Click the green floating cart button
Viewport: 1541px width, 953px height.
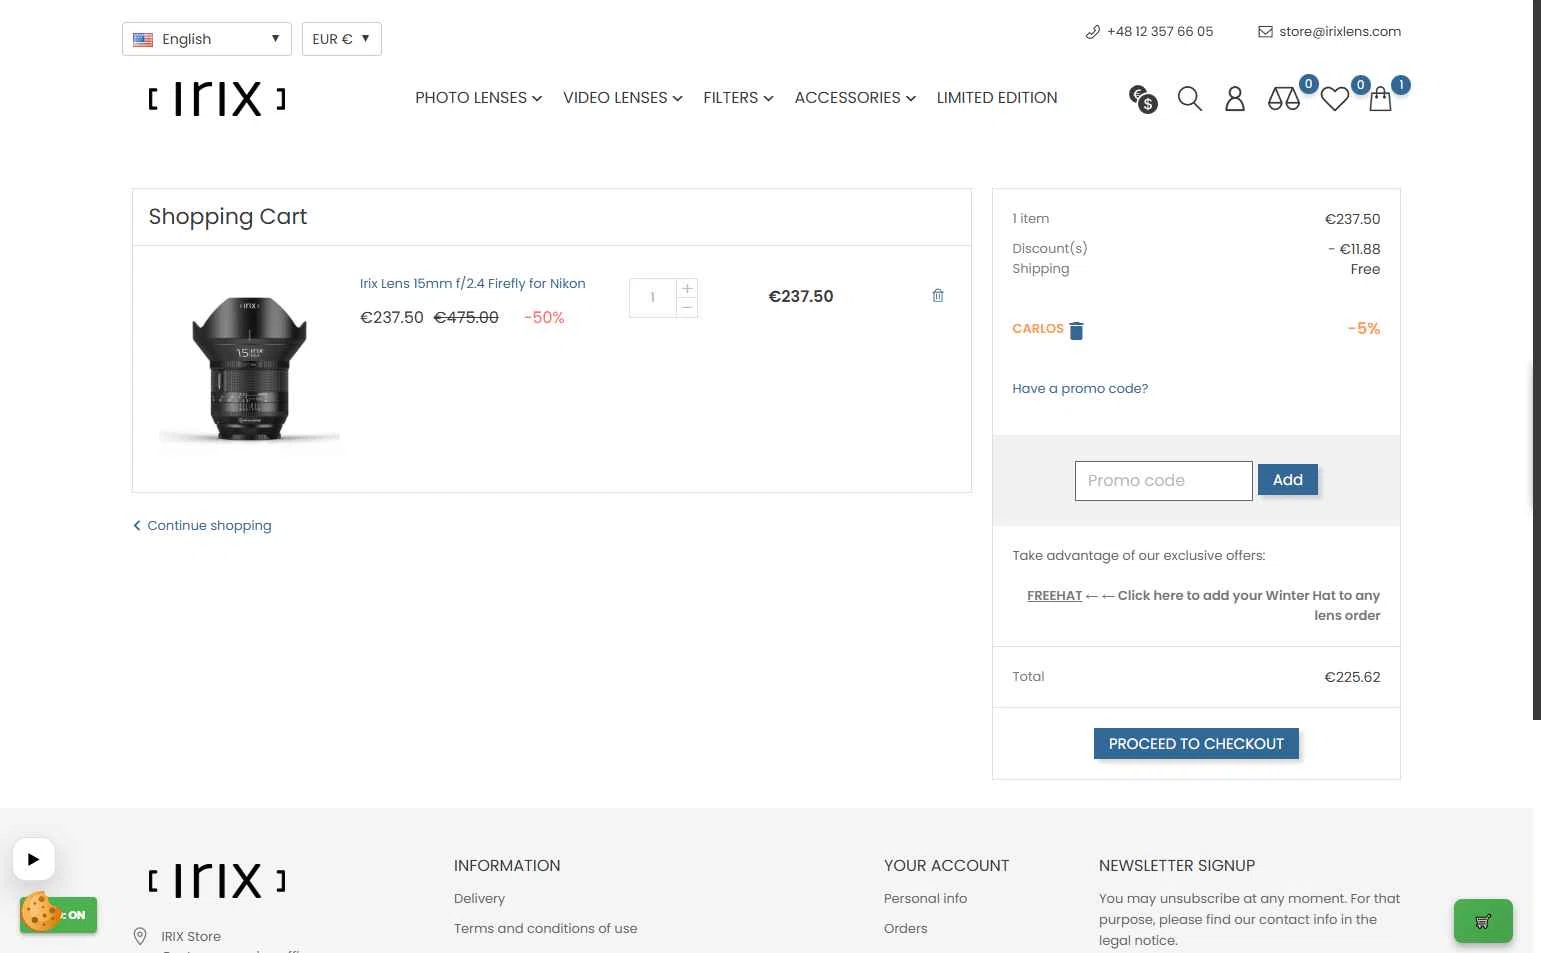pos(1483,921)
